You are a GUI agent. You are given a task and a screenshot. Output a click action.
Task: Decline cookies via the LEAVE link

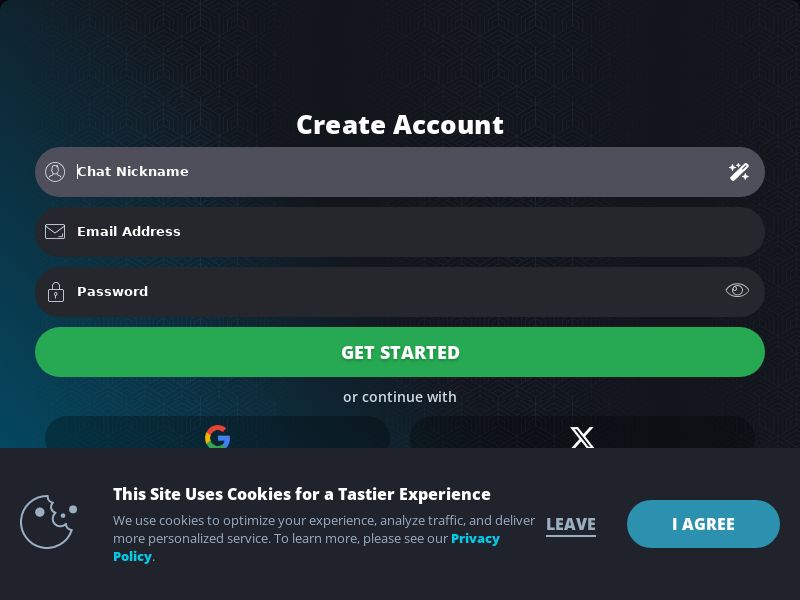[571, 524]
